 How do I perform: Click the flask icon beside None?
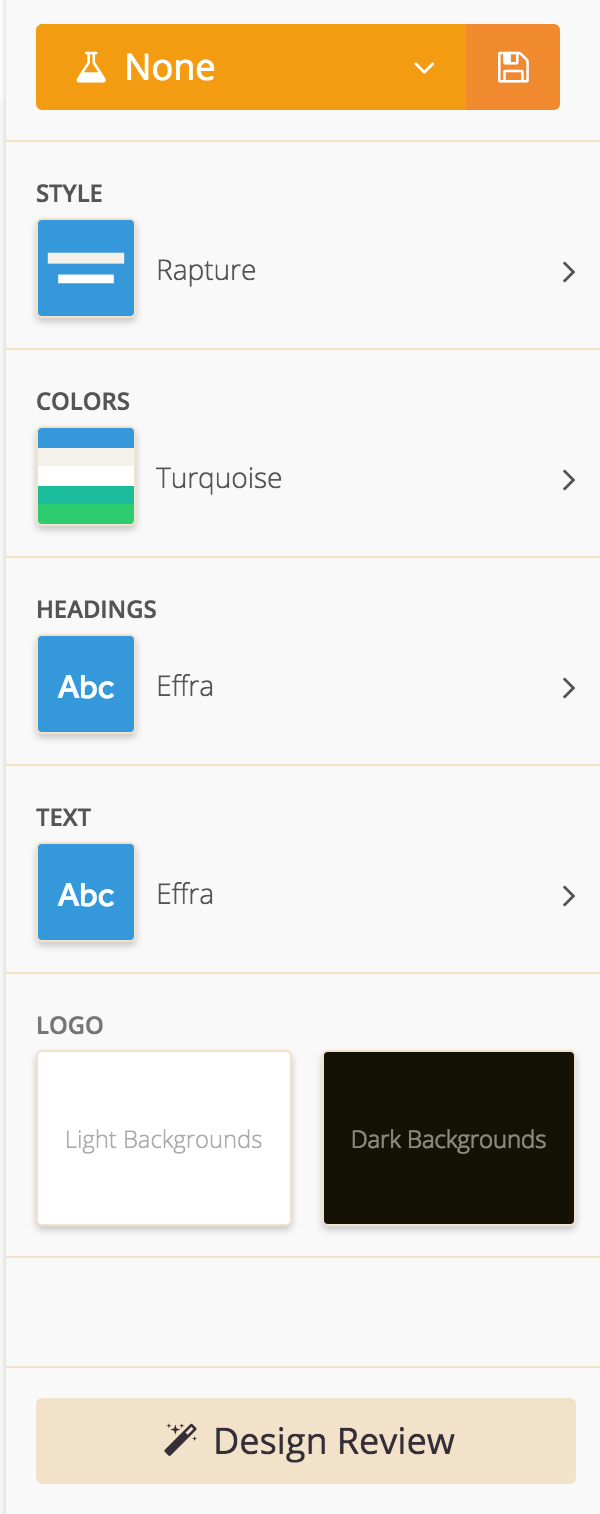pyautogui.click(x=91, y=68)
